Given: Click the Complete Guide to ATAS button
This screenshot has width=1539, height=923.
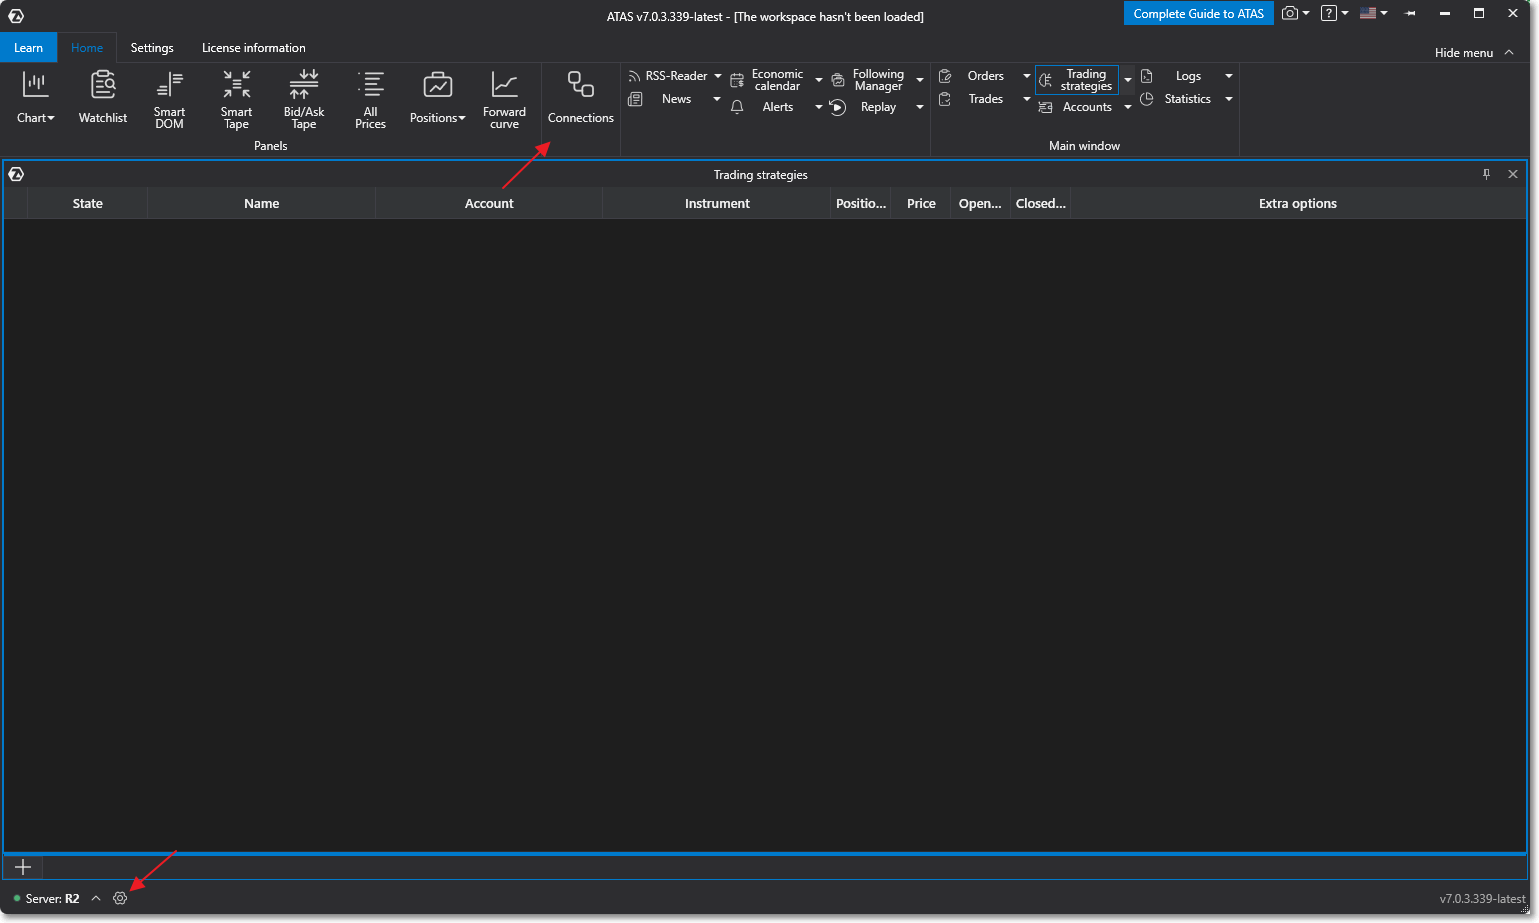Looking at the screenshot, I should 1198,13.
